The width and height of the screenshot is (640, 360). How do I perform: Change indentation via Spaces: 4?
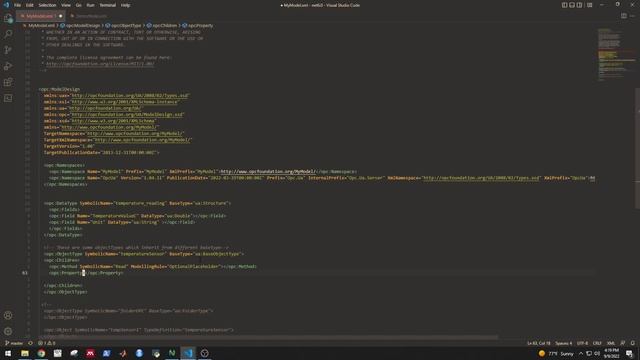point(564,343)
